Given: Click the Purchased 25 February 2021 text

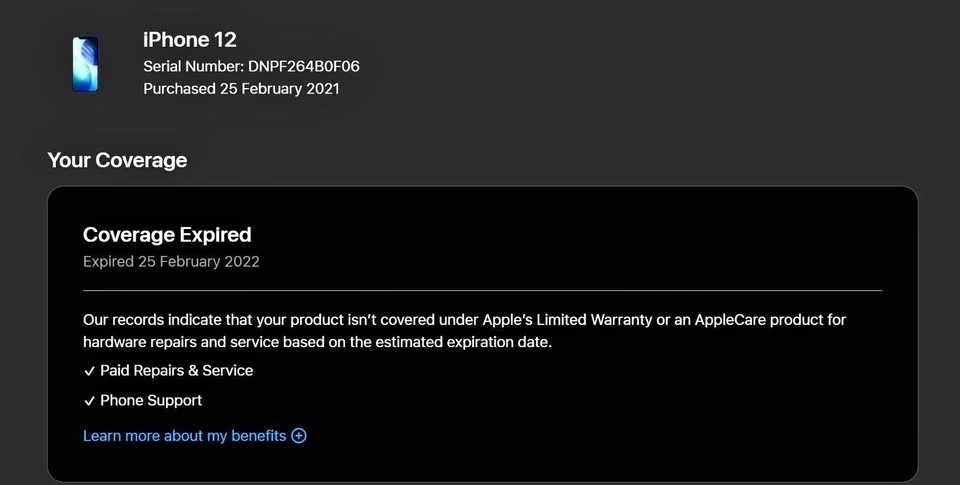Looking at the screenshot, I should [x=241, y=89].
